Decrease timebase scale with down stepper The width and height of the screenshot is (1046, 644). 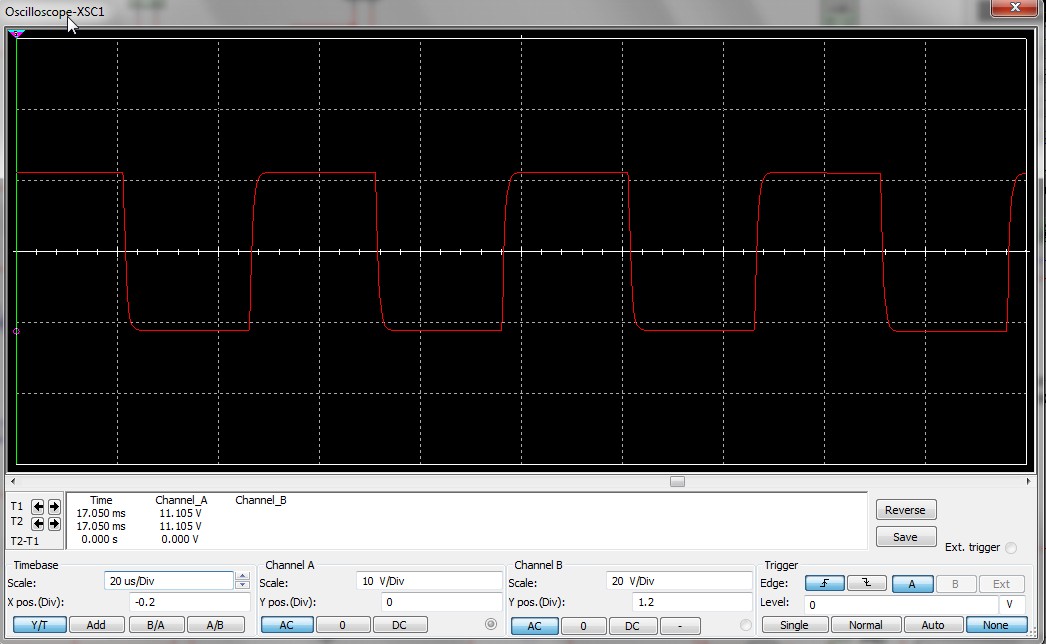click(x=242, y=585)
